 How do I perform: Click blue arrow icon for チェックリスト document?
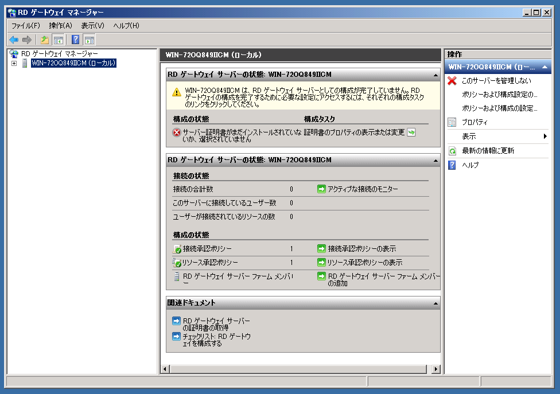176,336
